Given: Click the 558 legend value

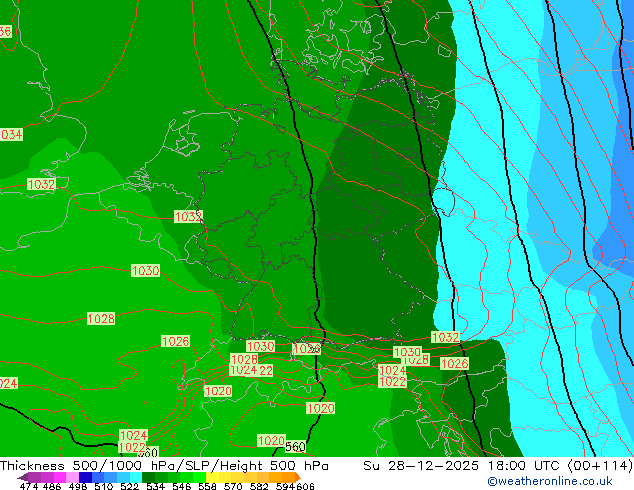Looking at the screenshot, I should click(x=207, y=486).
